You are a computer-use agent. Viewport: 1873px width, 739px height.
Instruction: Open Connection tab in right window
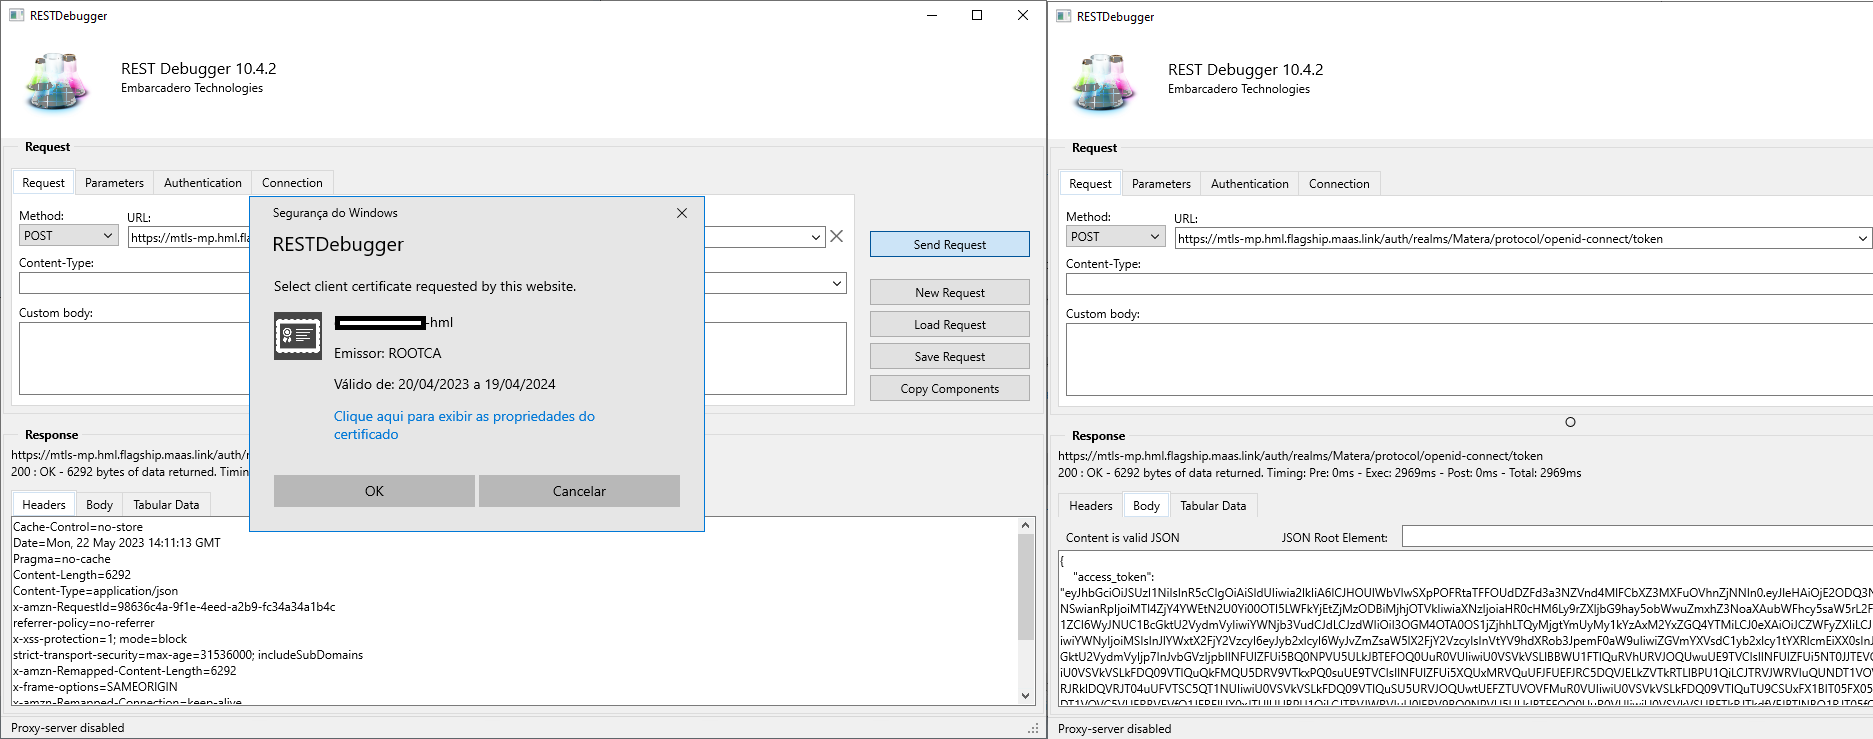pos(1339,184)
